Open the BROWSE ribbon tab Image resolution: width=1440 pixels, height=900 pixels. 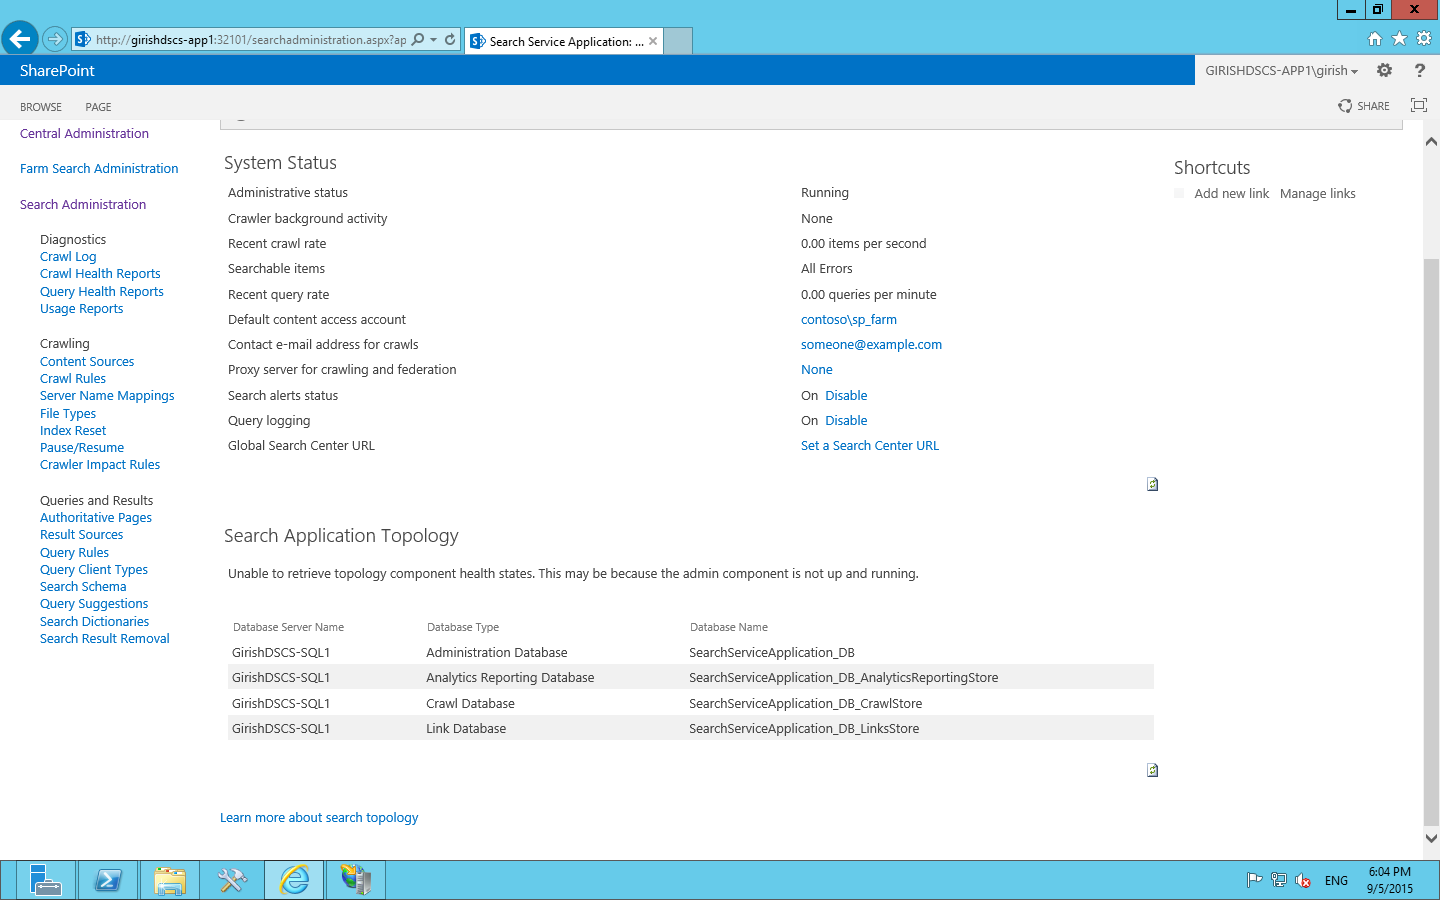pyautogui.click(x=41, y=107)
